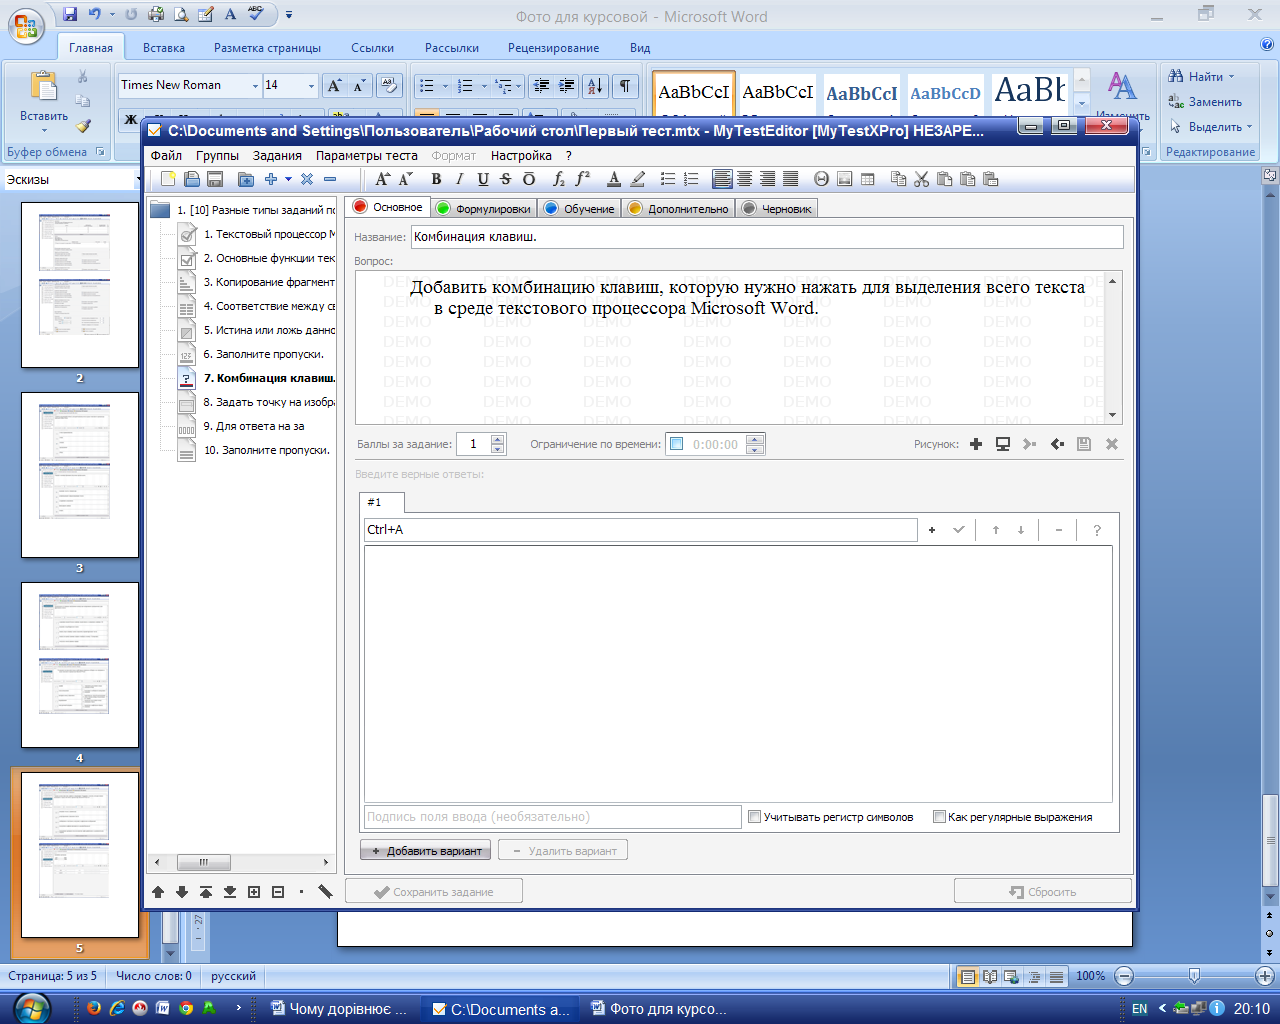Pick highlight color in MyTestEditor toolbar
Viewport: 1280px width, 1024px height.
637,179
